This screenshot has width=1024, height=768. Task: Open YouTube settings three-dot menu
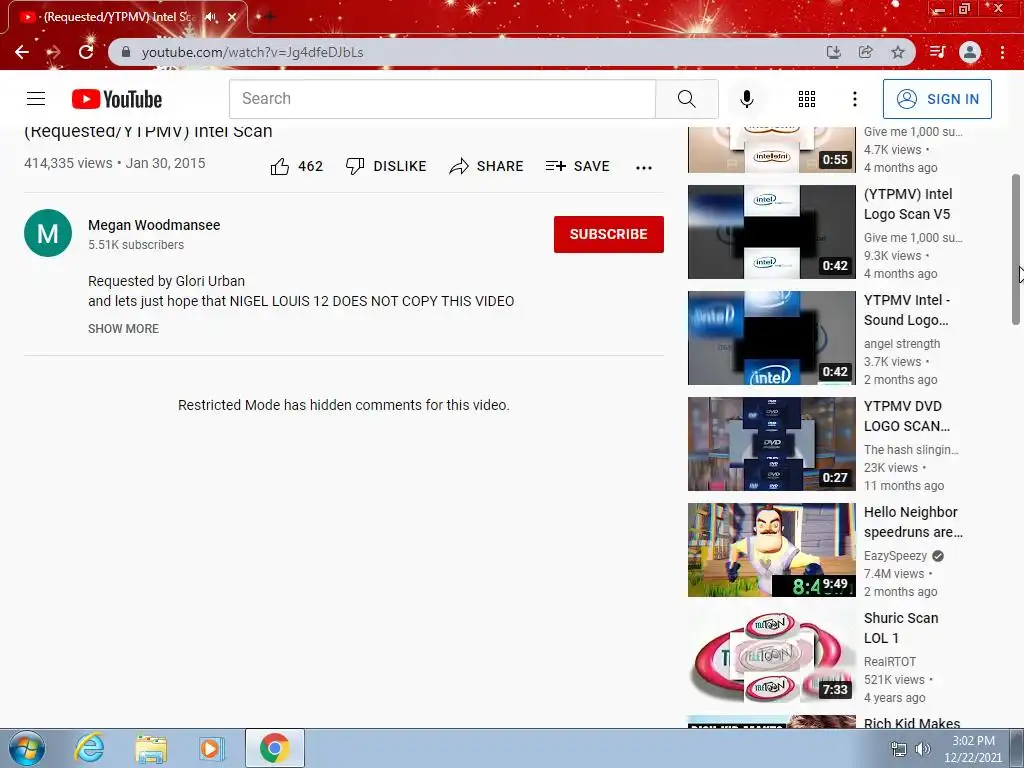(855, 99)
